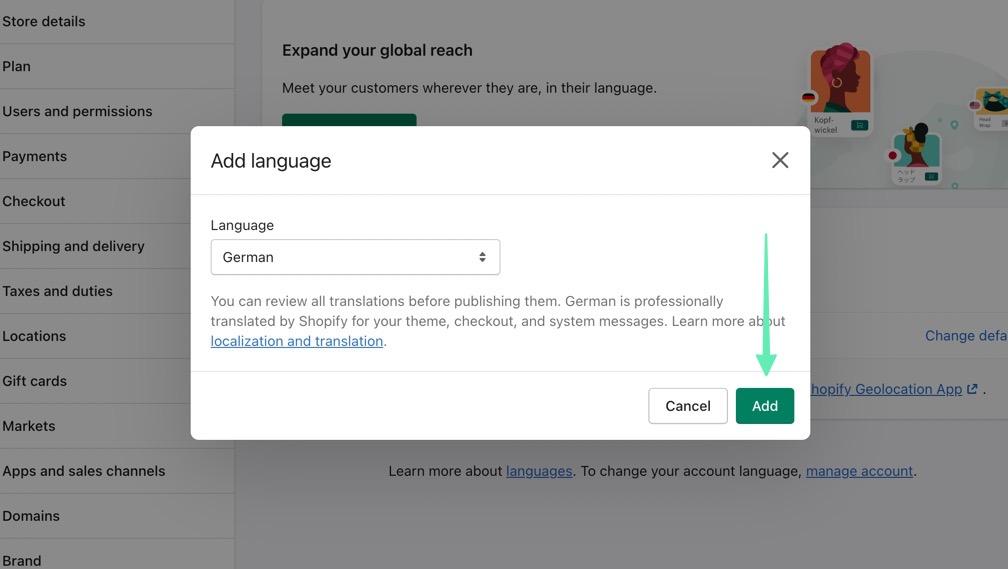Image resolution: width=1008 pixels, height=569 pixels.
Task: Follow the manage account link
Action: coord(859,471)
